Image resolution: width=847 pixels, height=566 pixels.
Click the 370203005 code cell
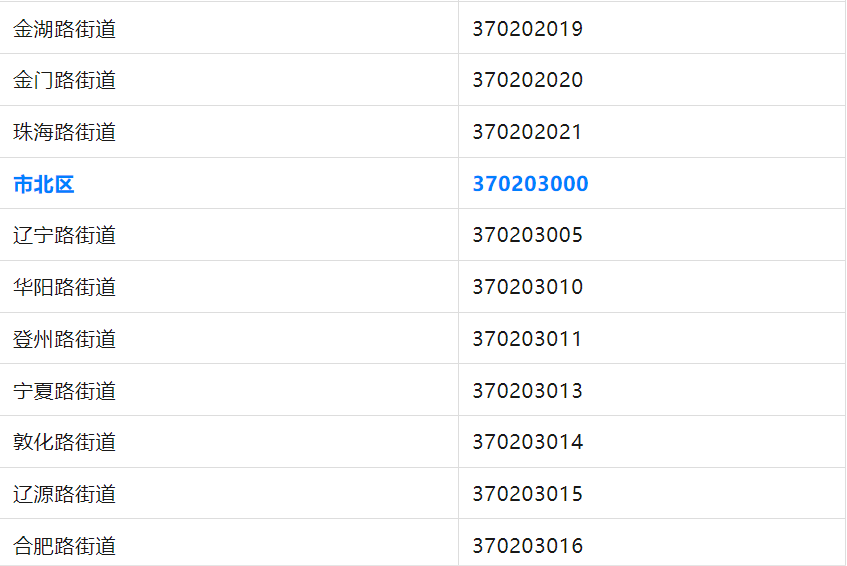point(527,235)
